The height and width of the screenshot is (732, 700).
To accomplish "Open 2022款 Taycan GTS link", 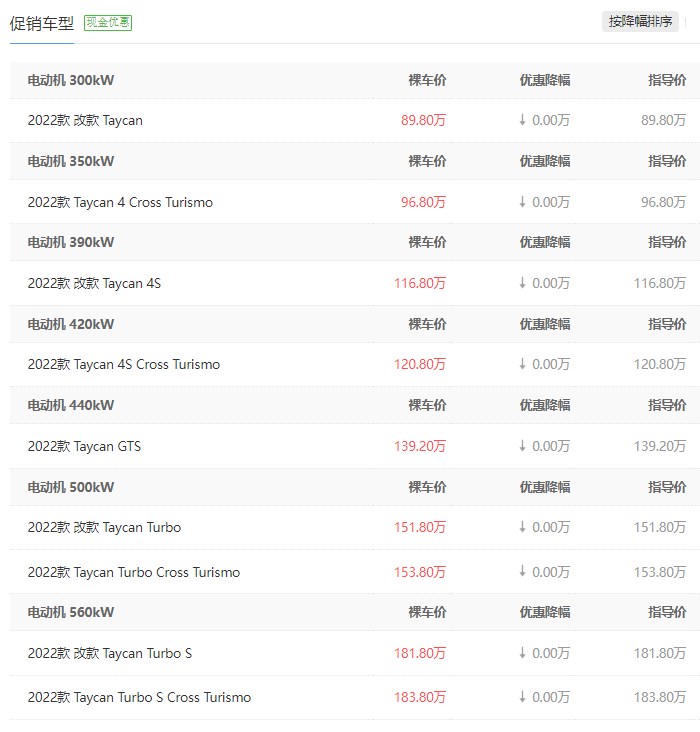I will click(x=84, y=446).
